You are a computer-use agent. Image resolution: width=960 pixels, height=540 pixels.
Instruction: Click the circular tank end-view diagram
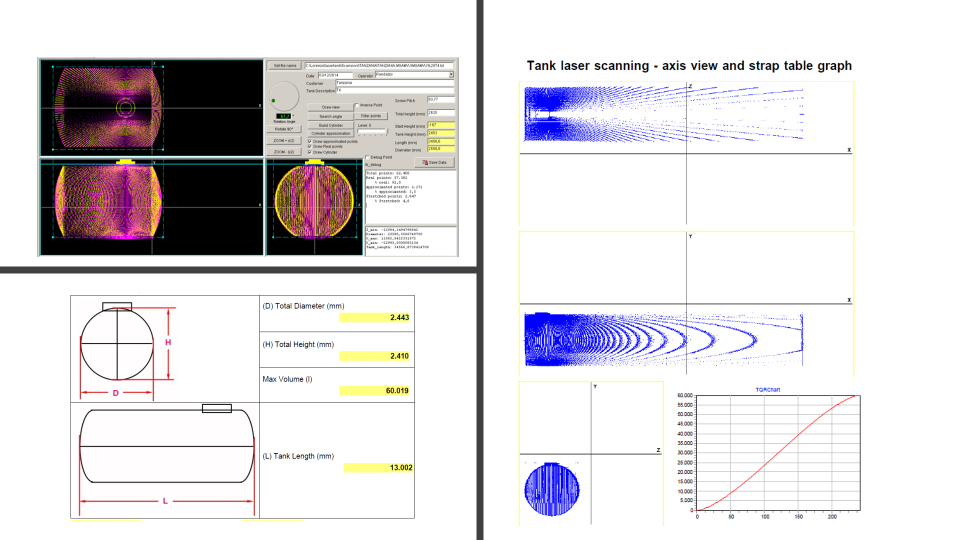point(117,344)
